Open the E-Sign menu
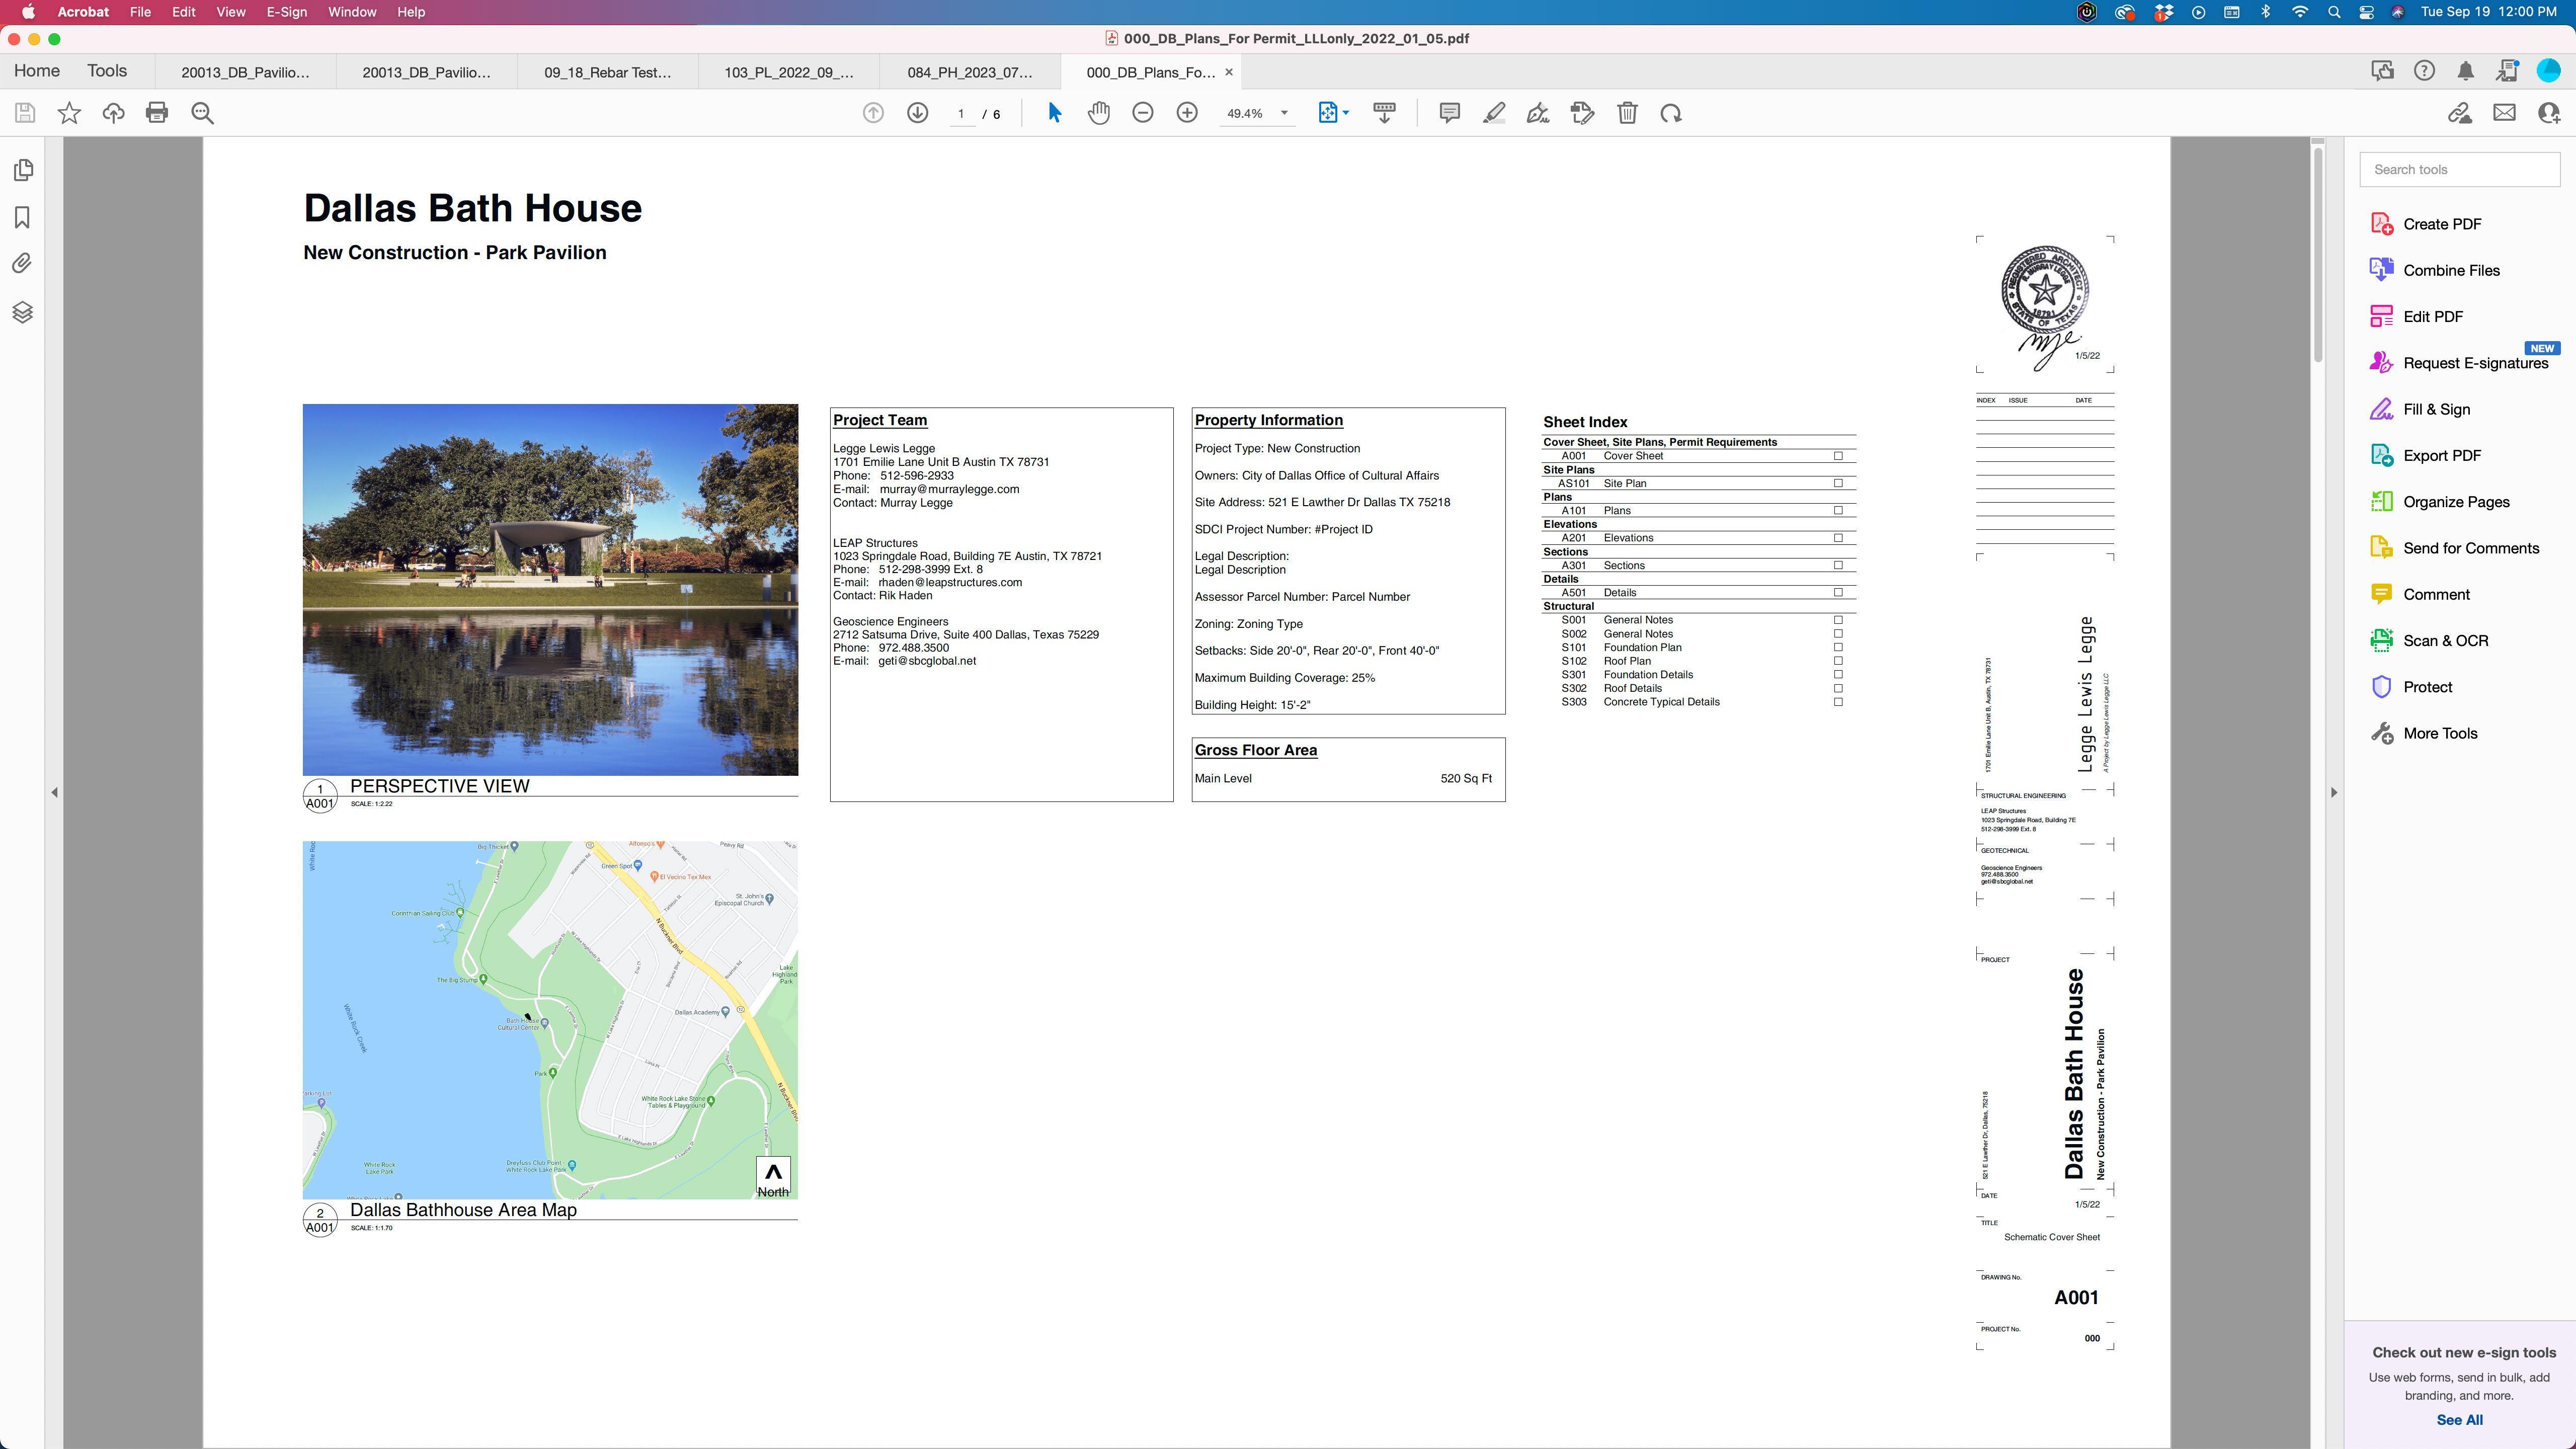This screenshot has height=1449, width=2576. click(286, 12)
